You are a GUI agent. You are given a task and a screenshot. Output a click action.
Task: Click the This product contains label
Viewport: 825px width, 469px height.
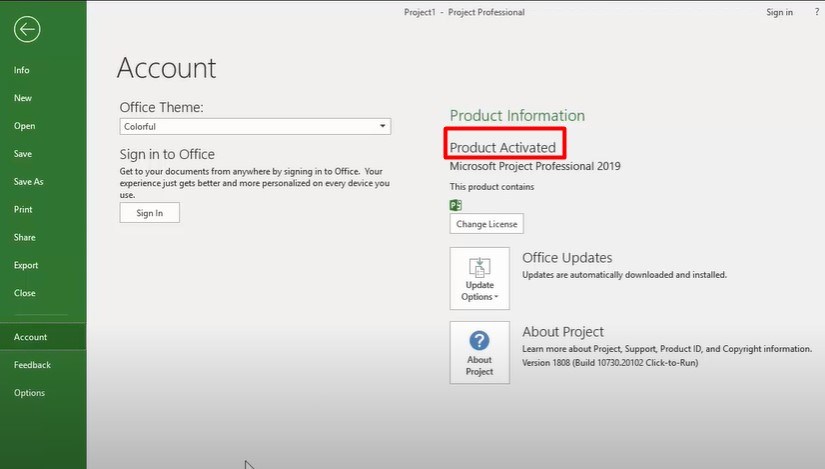(x=491, y=187)
